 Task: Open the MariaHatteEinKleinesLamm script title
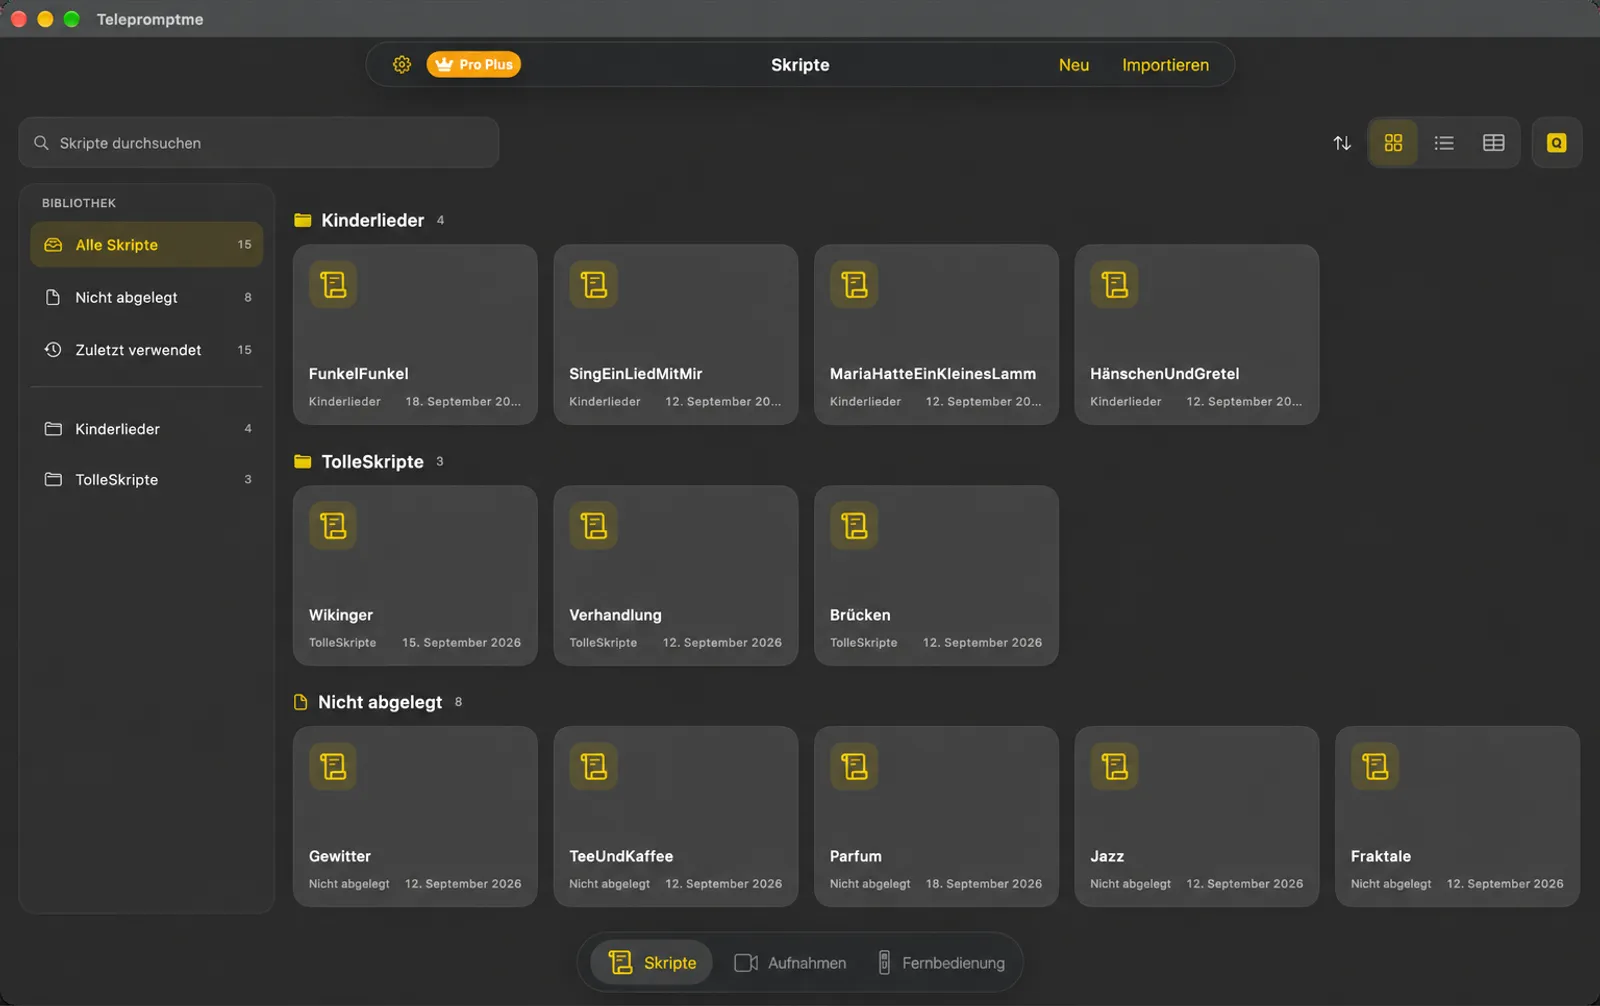[x=933, y=374]
